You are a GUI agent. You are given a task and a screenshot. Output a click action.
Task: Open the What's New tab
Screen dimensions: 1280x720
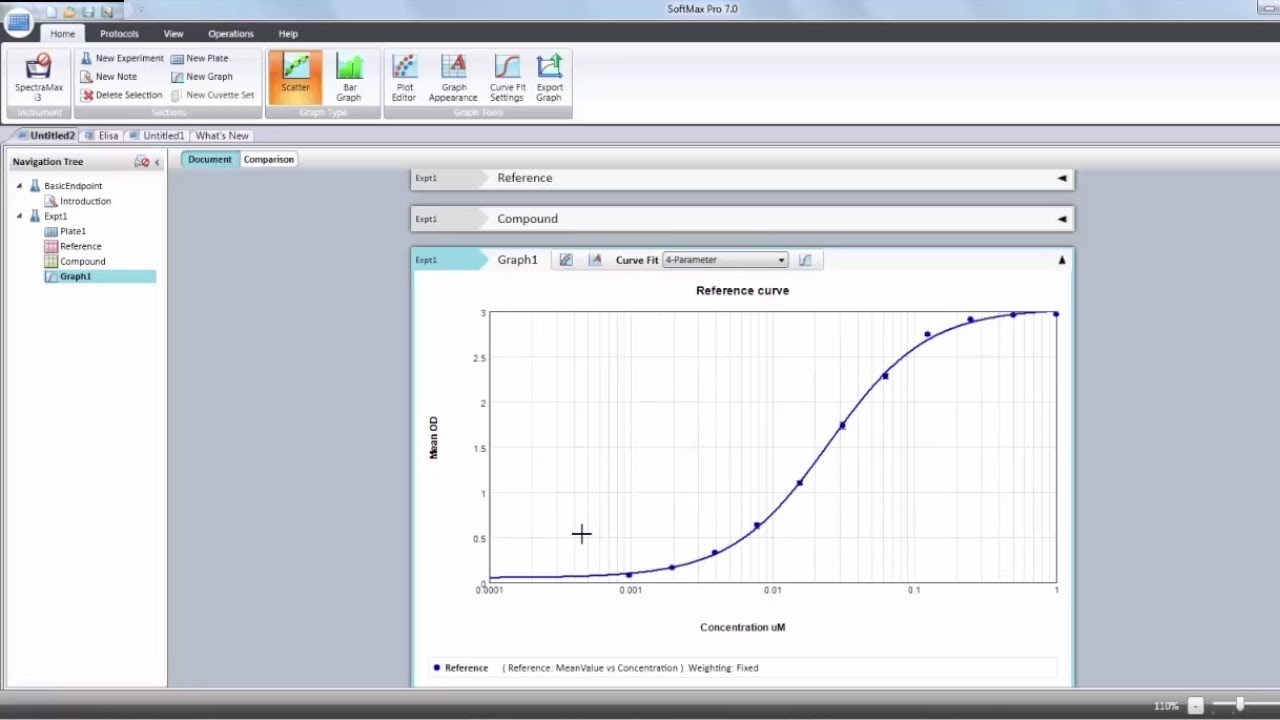[222, 135]
